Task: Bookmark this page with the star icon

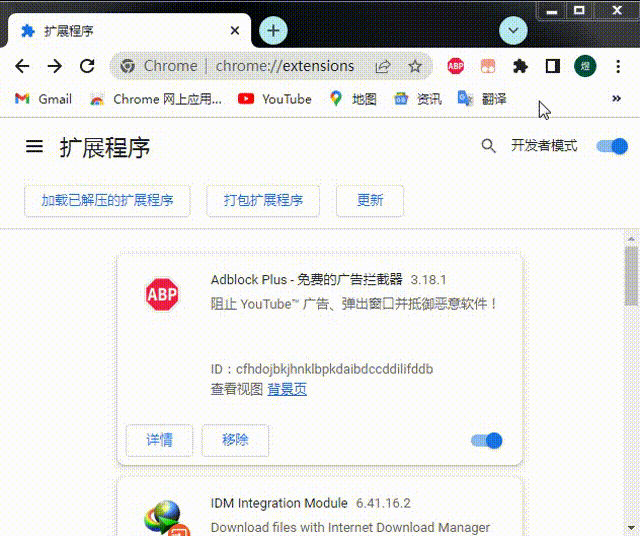Action: click(415, 66)
